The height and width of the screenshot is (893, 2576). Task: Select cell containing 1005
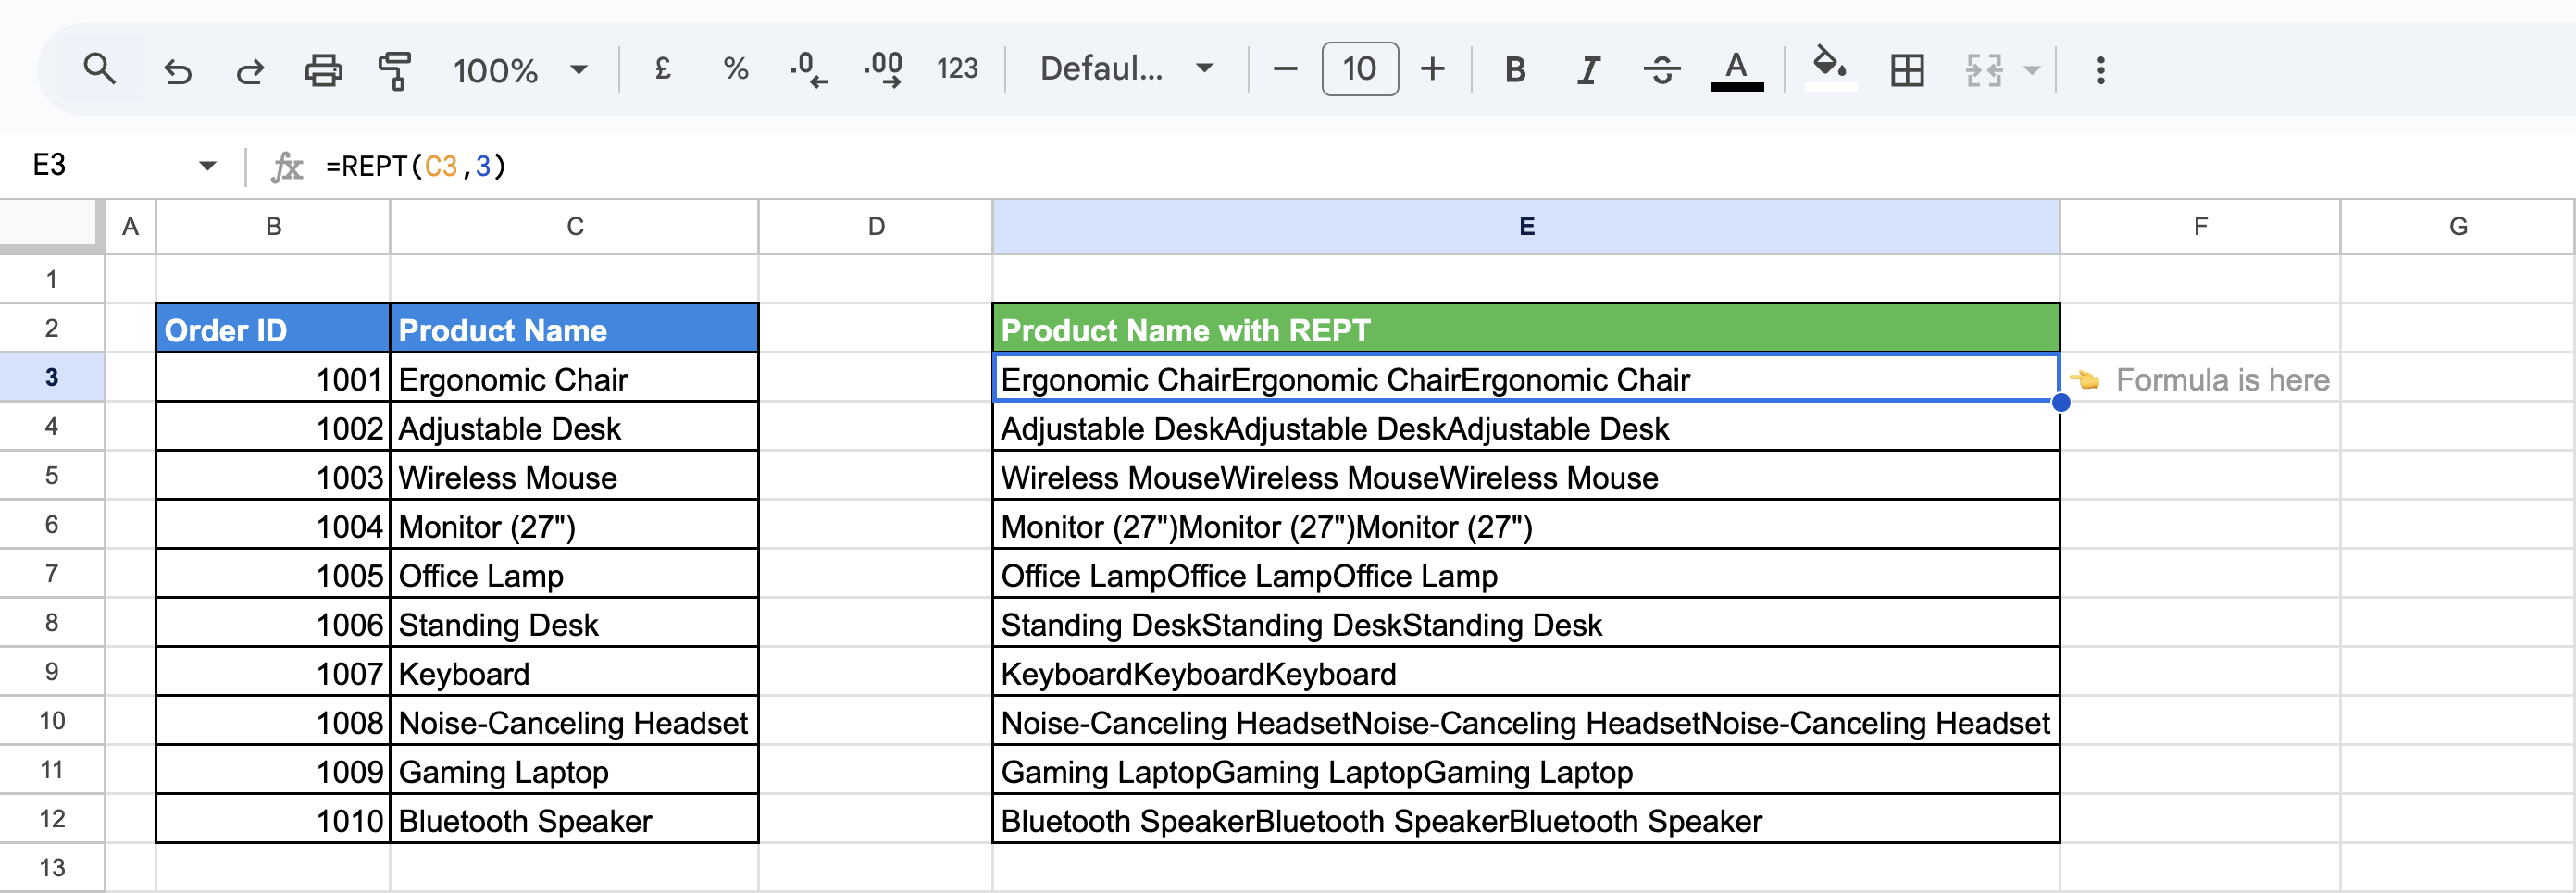click(273, 574)
